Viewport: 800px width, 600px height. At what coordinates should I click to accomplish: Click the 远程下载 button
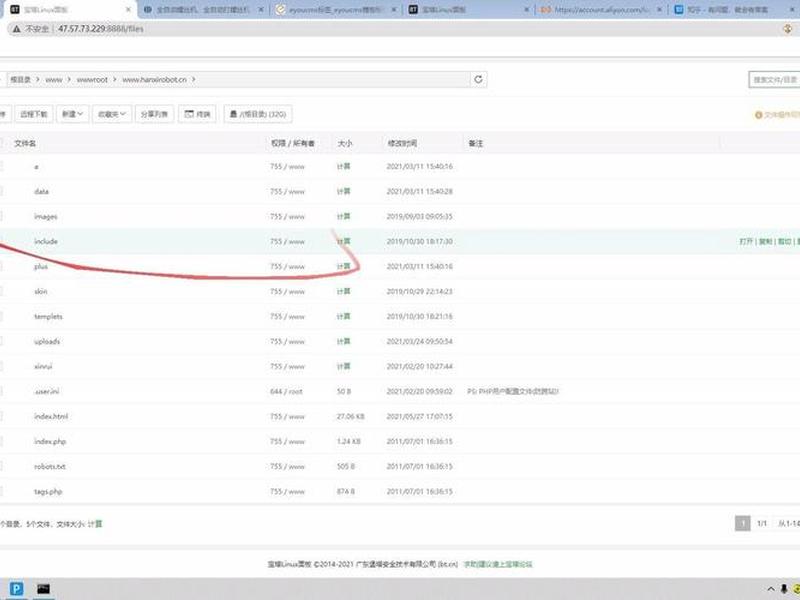point(34,114)
